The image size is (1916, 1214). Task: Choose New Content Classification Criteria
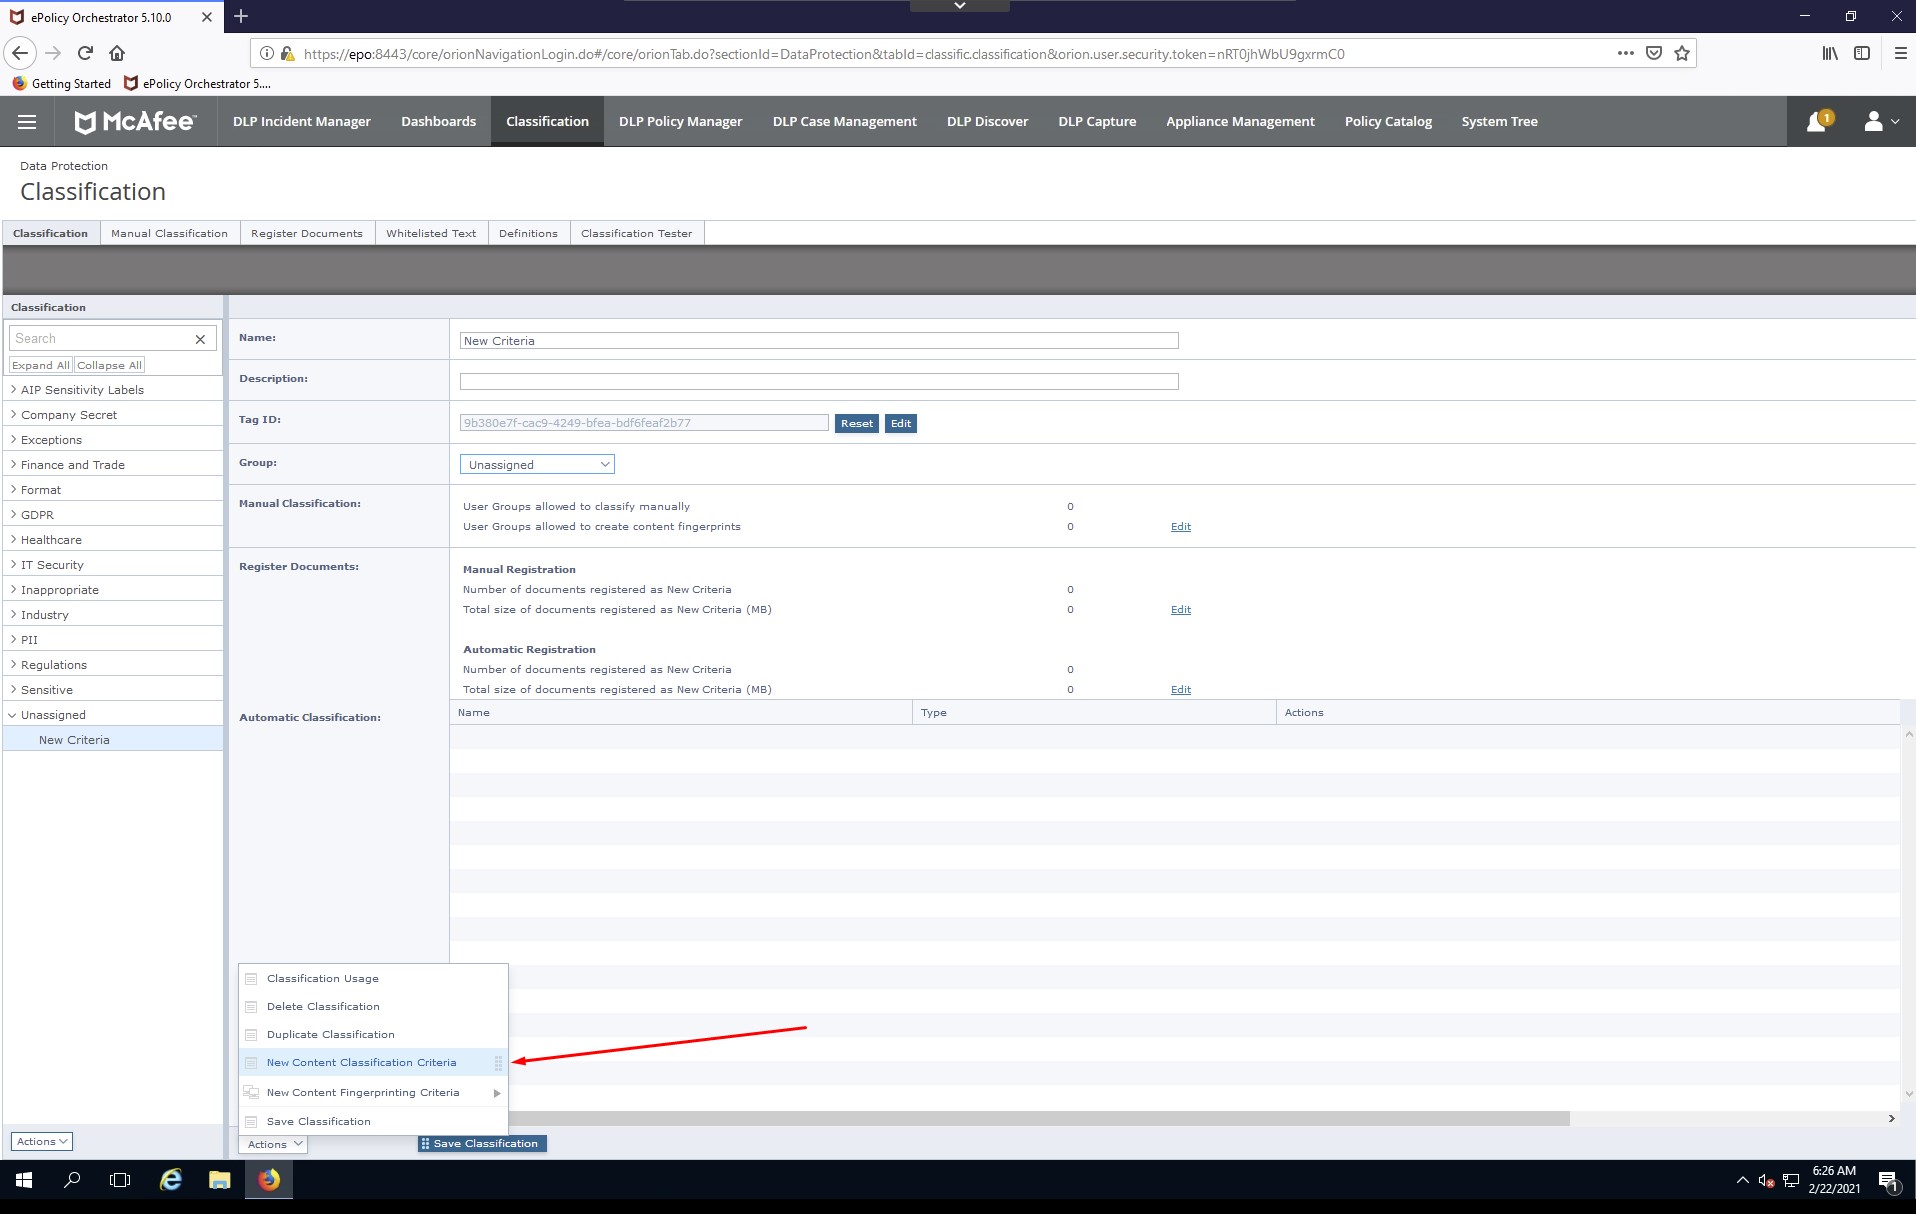click(373, 1063)
